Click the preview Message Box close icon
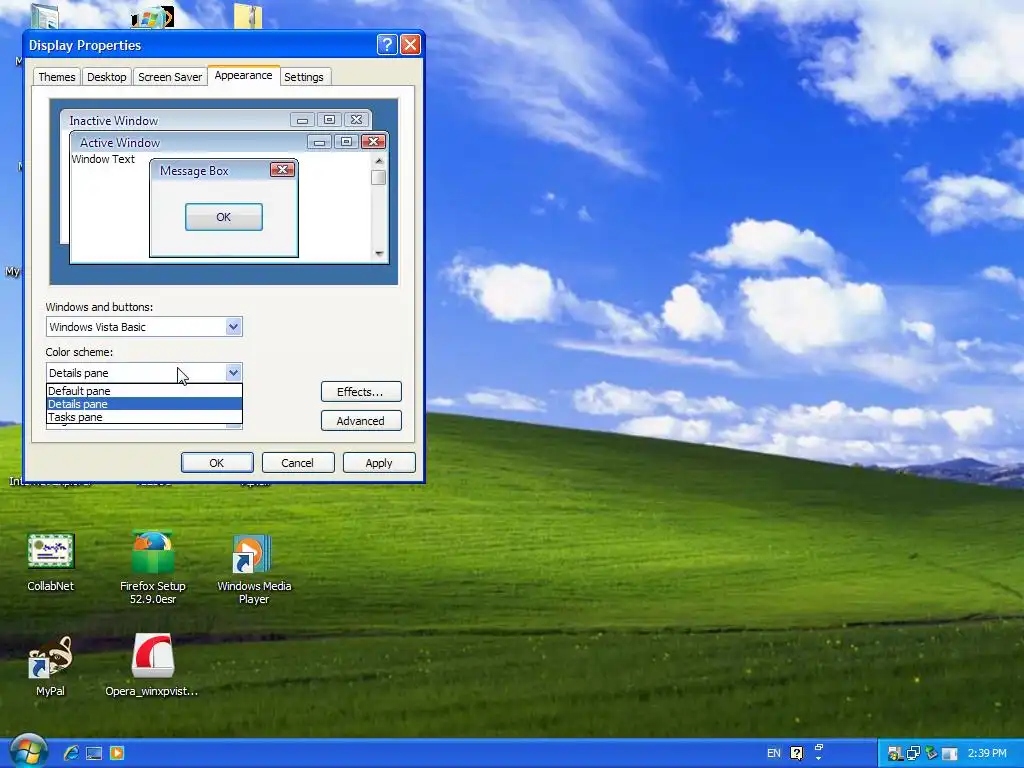Image resolution: width=1024 pixels, height=768 pixels. click(x=282, y=170)
